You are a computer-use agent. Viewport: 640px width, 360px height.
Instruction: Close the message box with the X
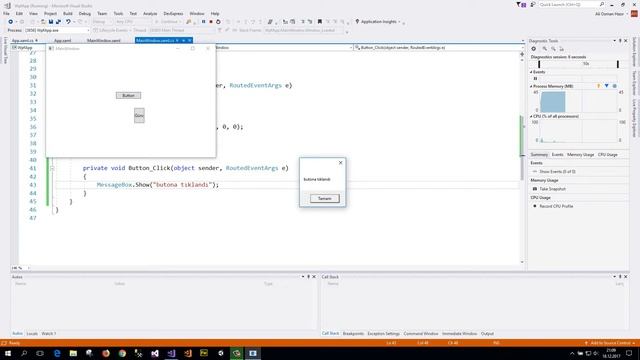pyautogui.click(x=340, y=162)
